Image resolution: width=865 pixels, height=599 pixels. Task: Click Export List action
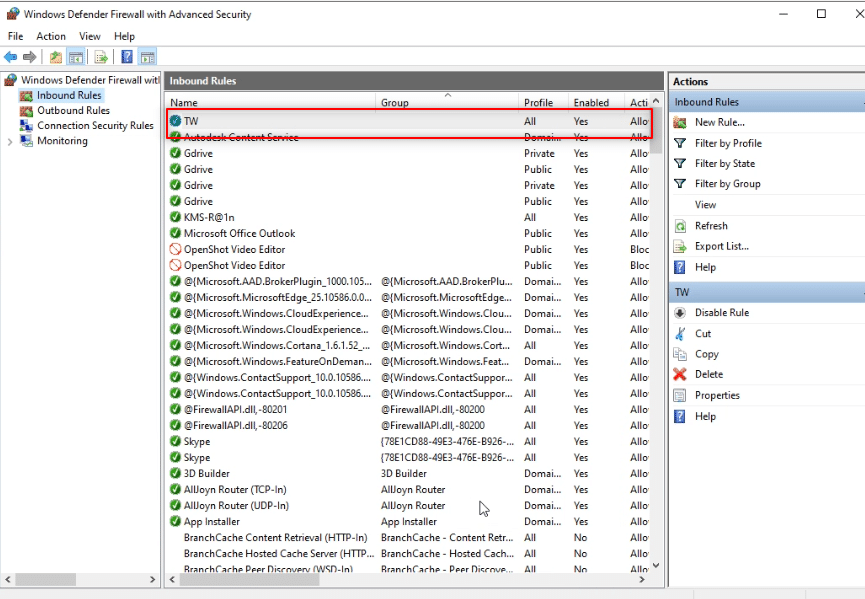(722, 247)
